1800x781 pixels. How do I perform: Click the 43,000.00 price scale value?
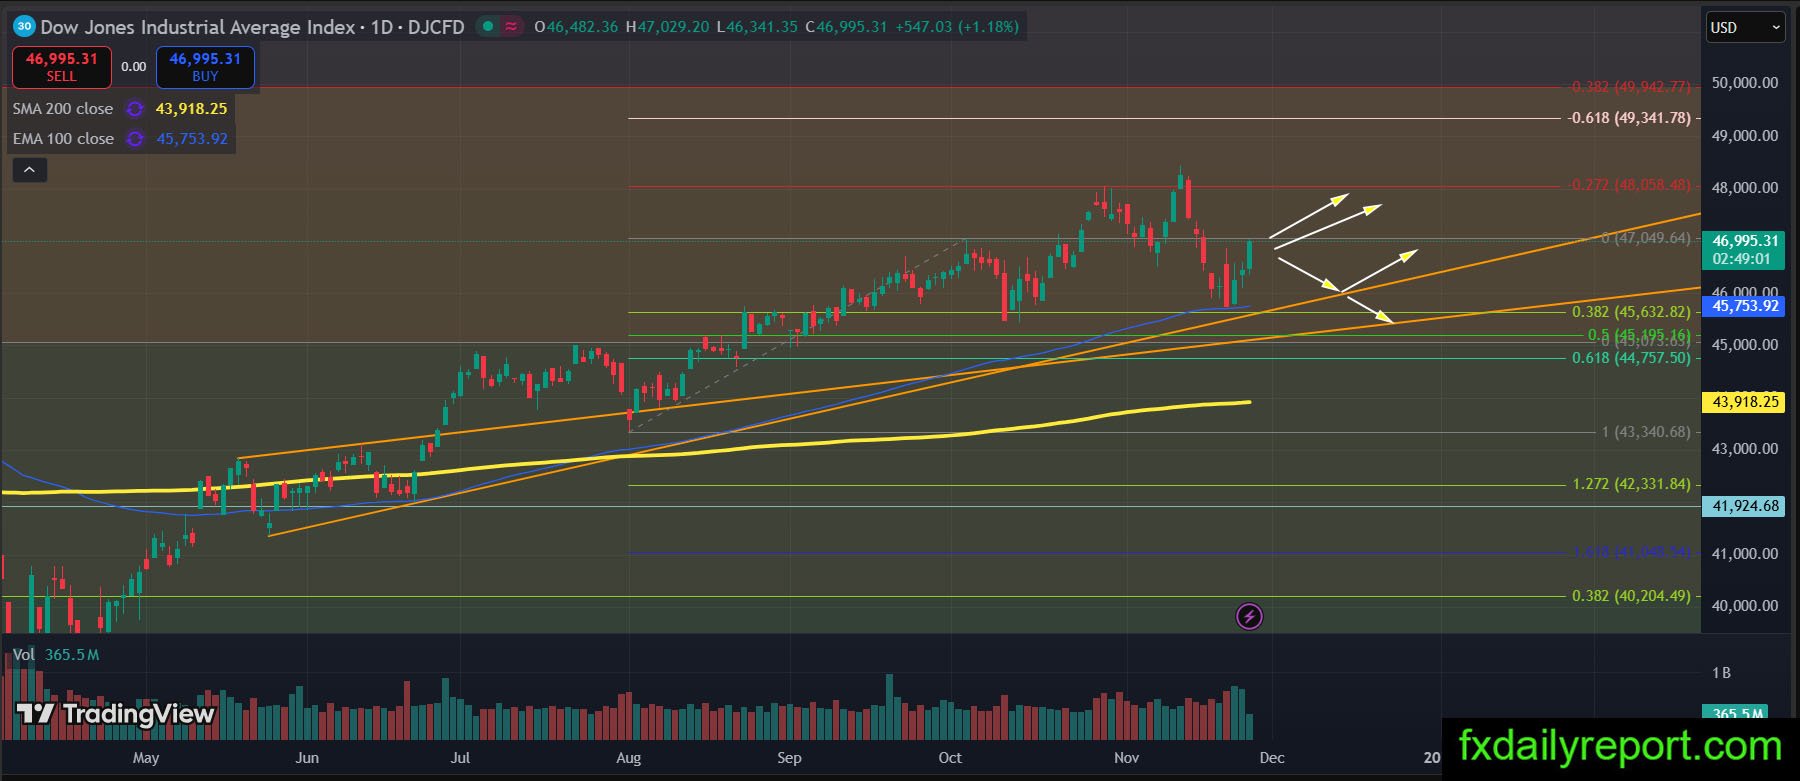point(1745,449)
